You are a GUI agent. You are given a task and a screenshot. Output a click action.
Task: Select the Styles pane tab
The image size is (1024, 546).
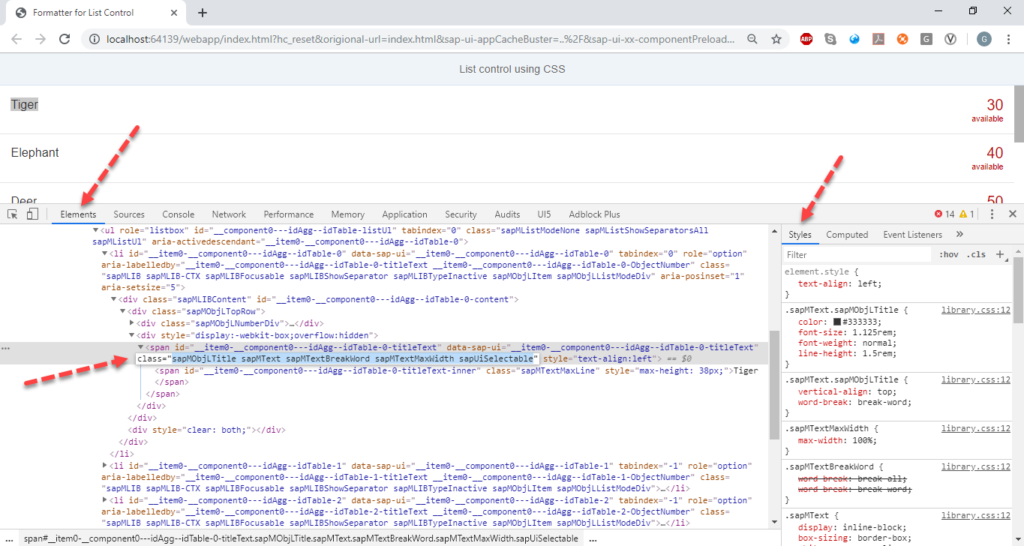point(799,234)
